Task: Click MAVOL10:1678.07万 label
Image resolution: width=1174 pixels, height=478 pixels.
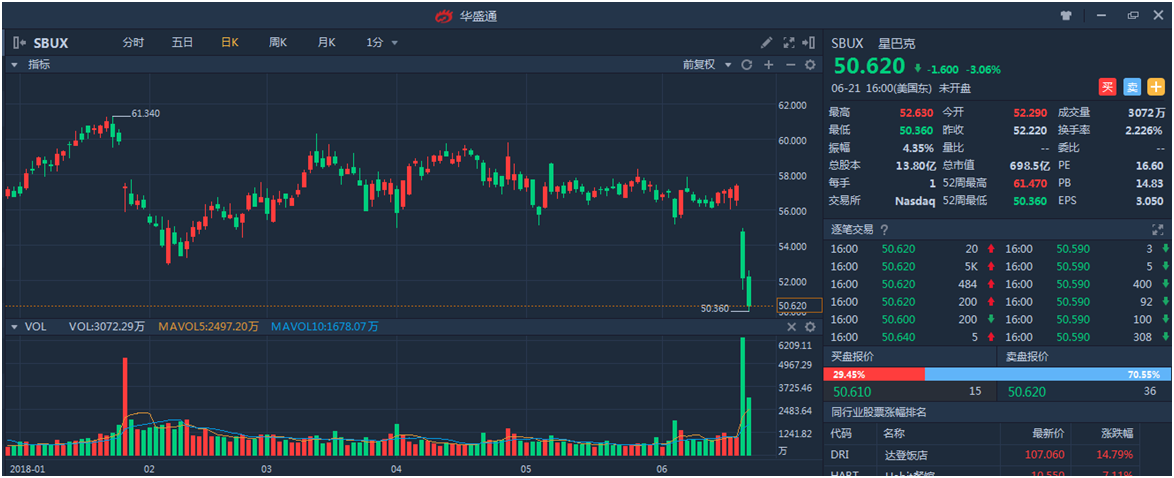Action: [325, 327]
